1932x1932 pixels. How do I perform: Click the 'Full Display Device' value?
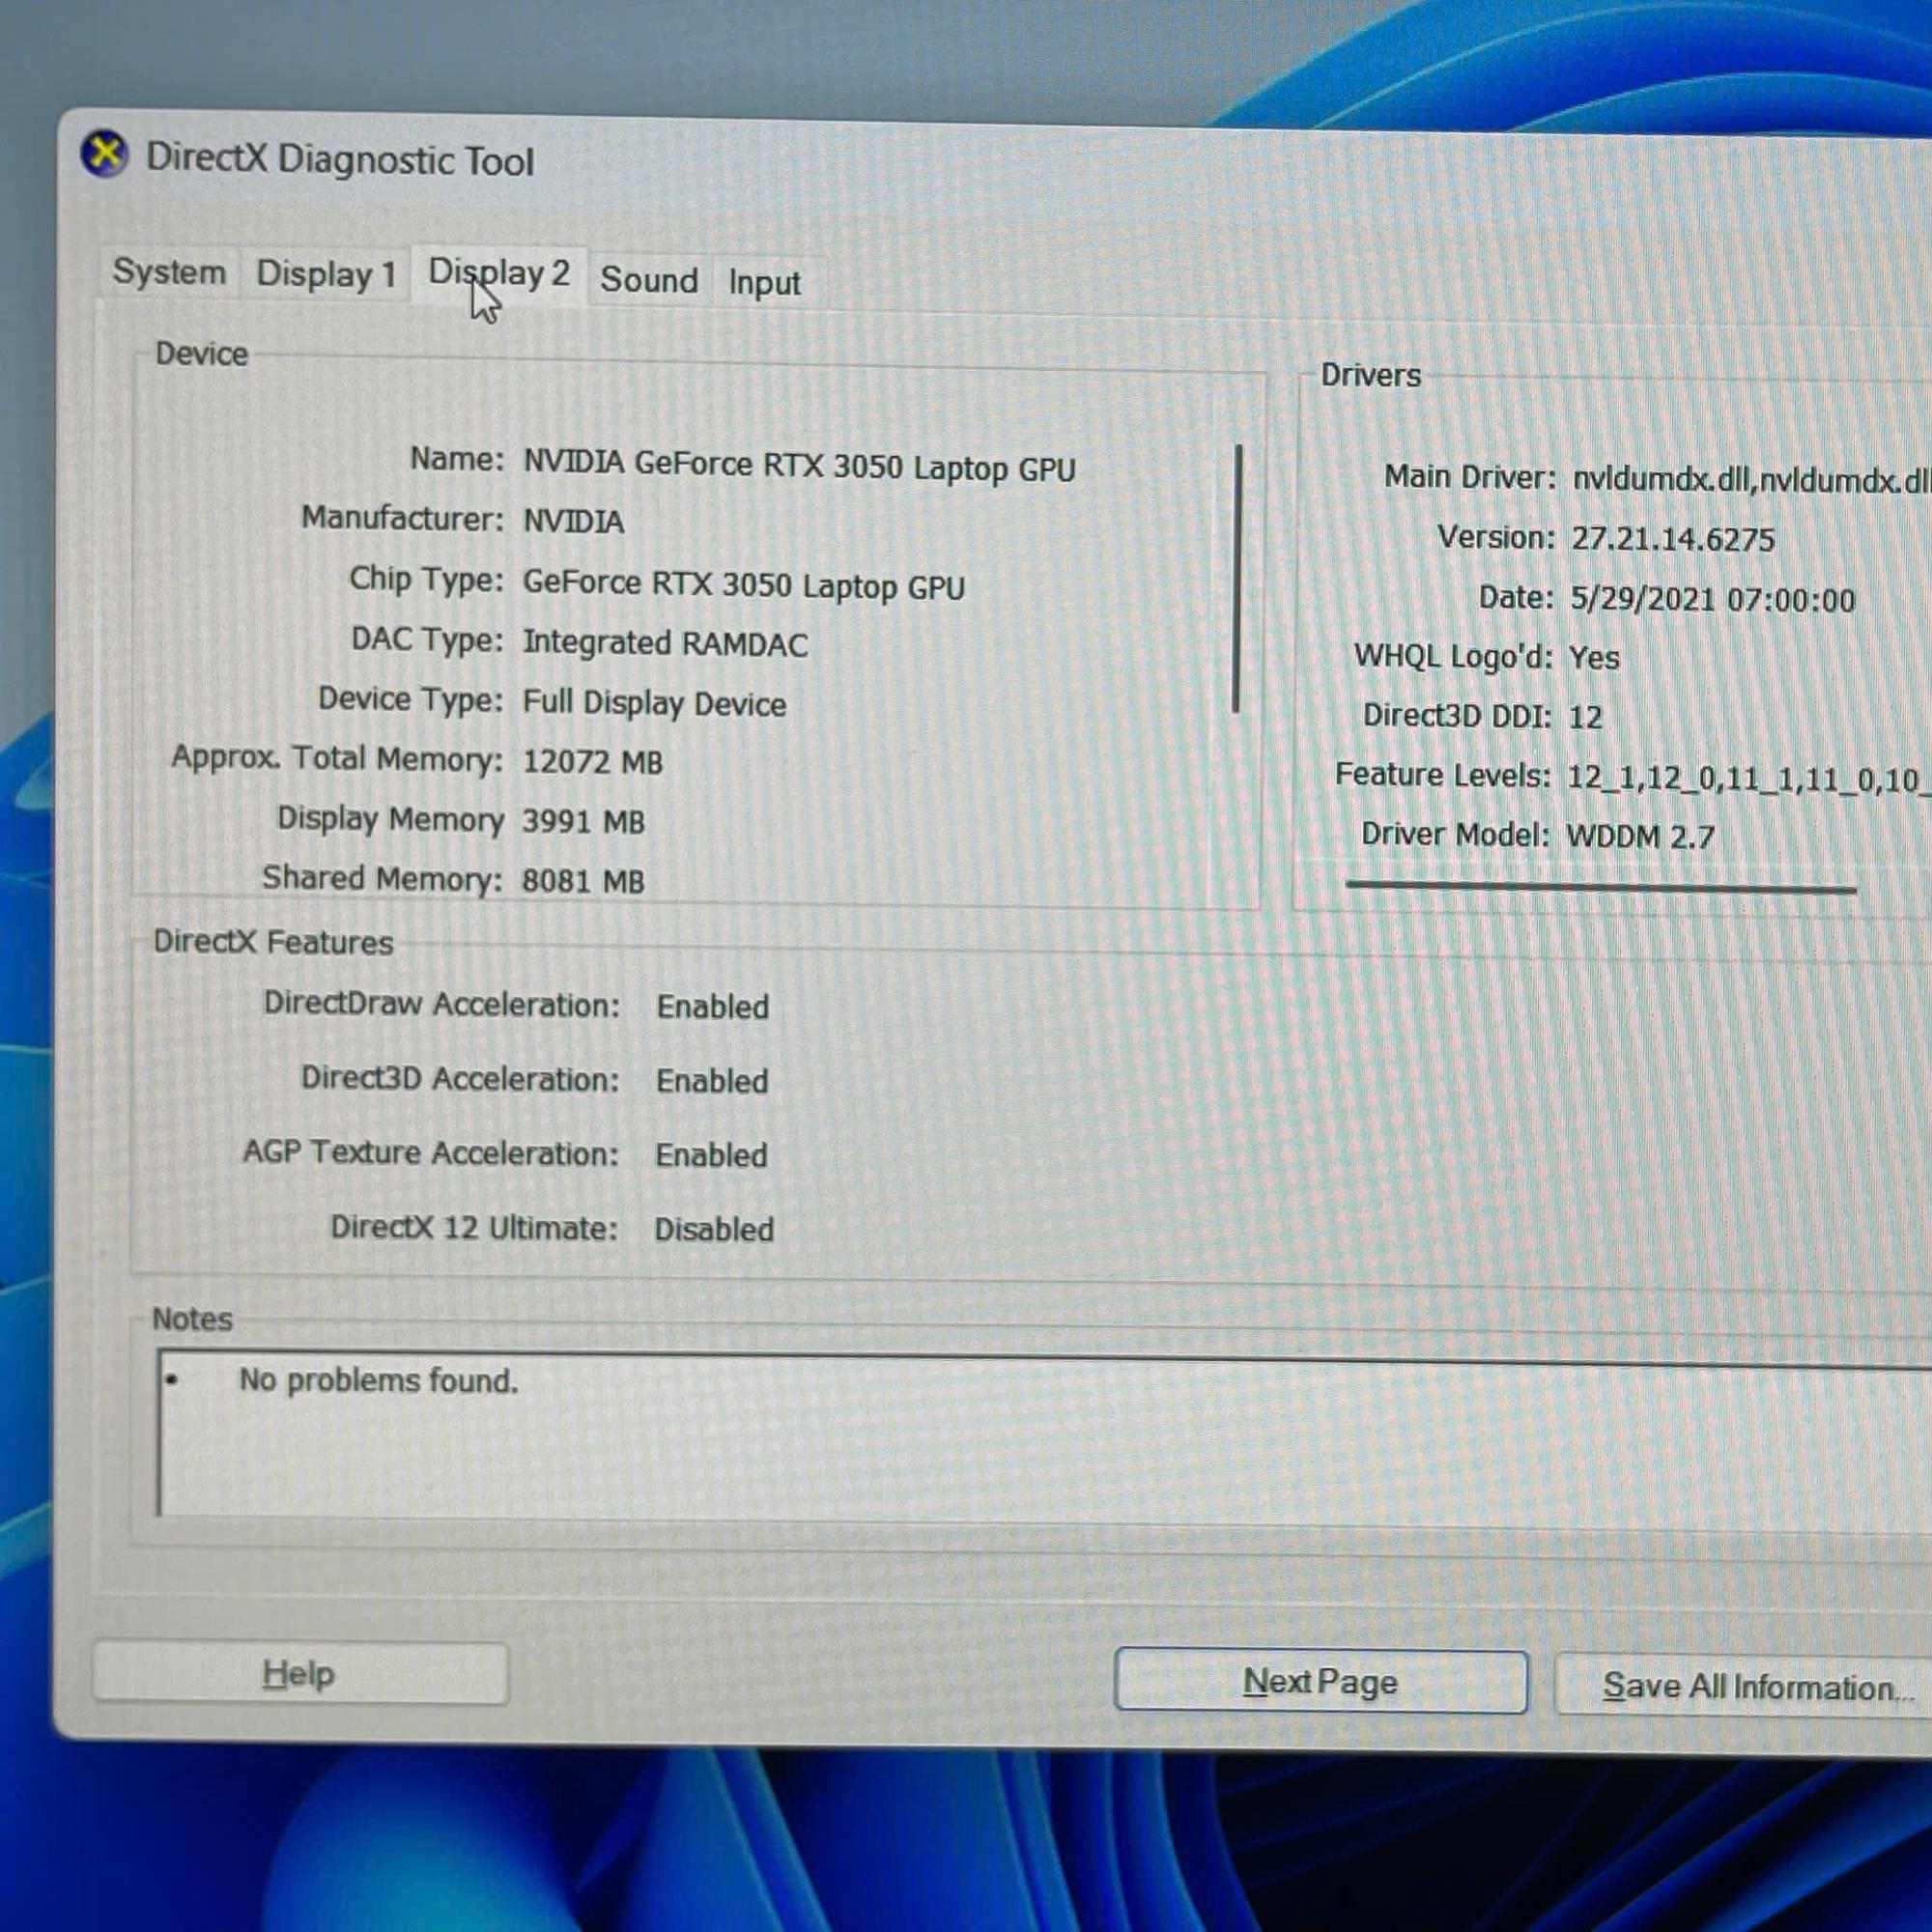coord(654,703)
